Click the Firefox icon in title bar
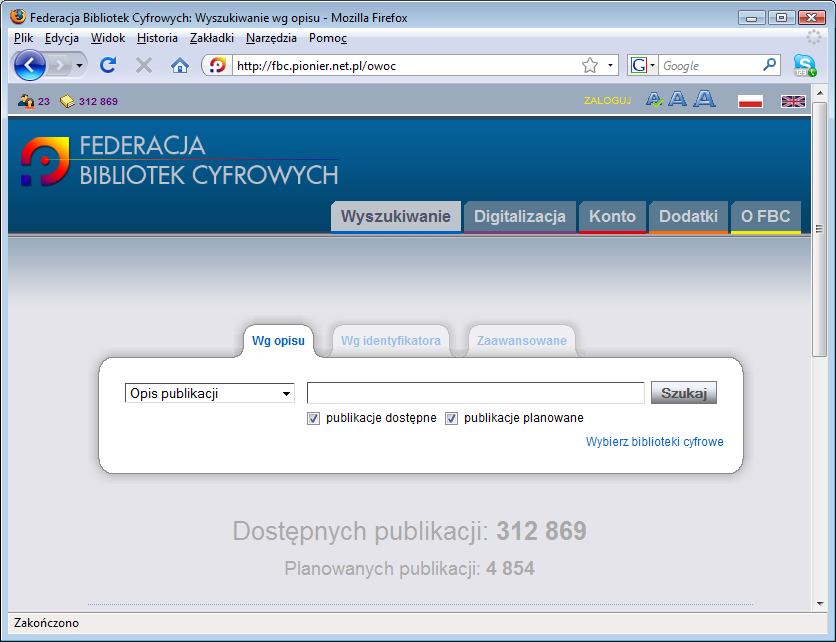Viewport: 836px width, 642px height. coord(18,17)
